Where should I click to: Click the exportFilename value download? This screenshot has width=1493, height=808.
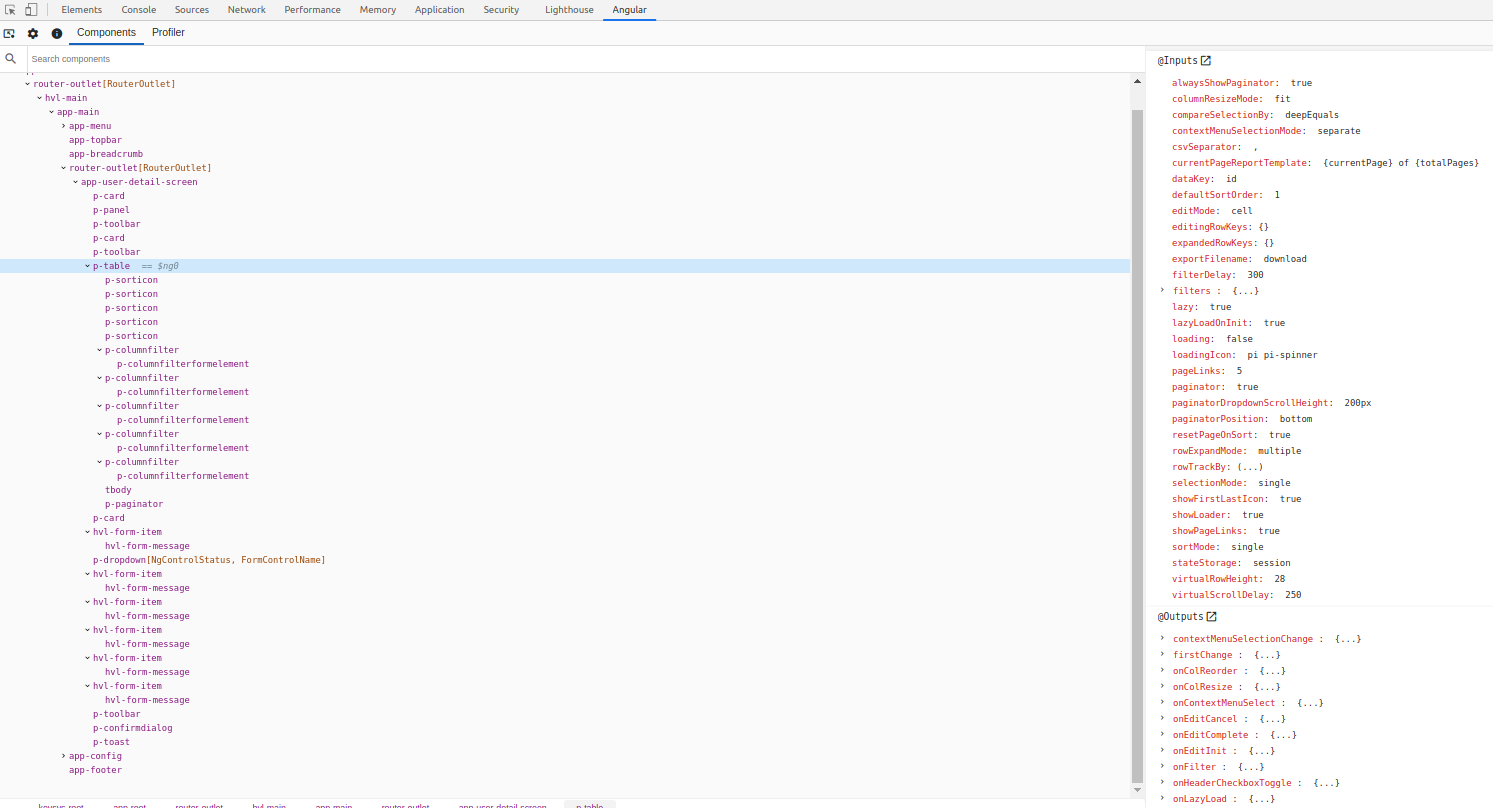click(1285, 259)
